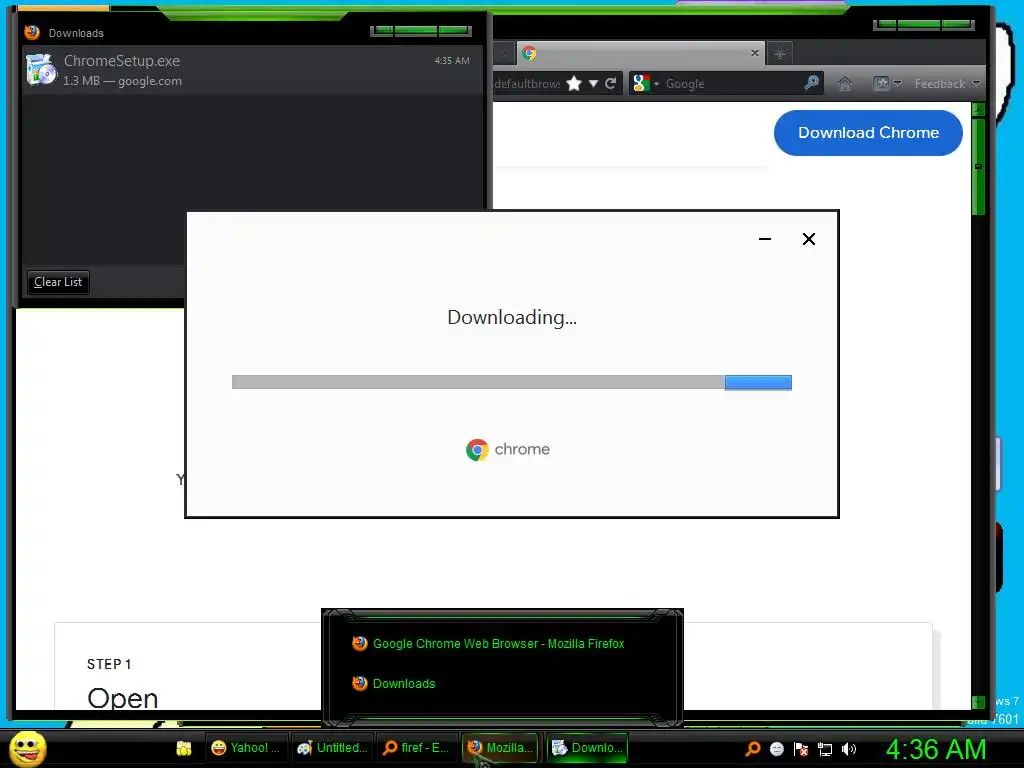Switch to the Downlo... taskbar button
This screenshot has height=768, width=1024.
pos(586,748)
